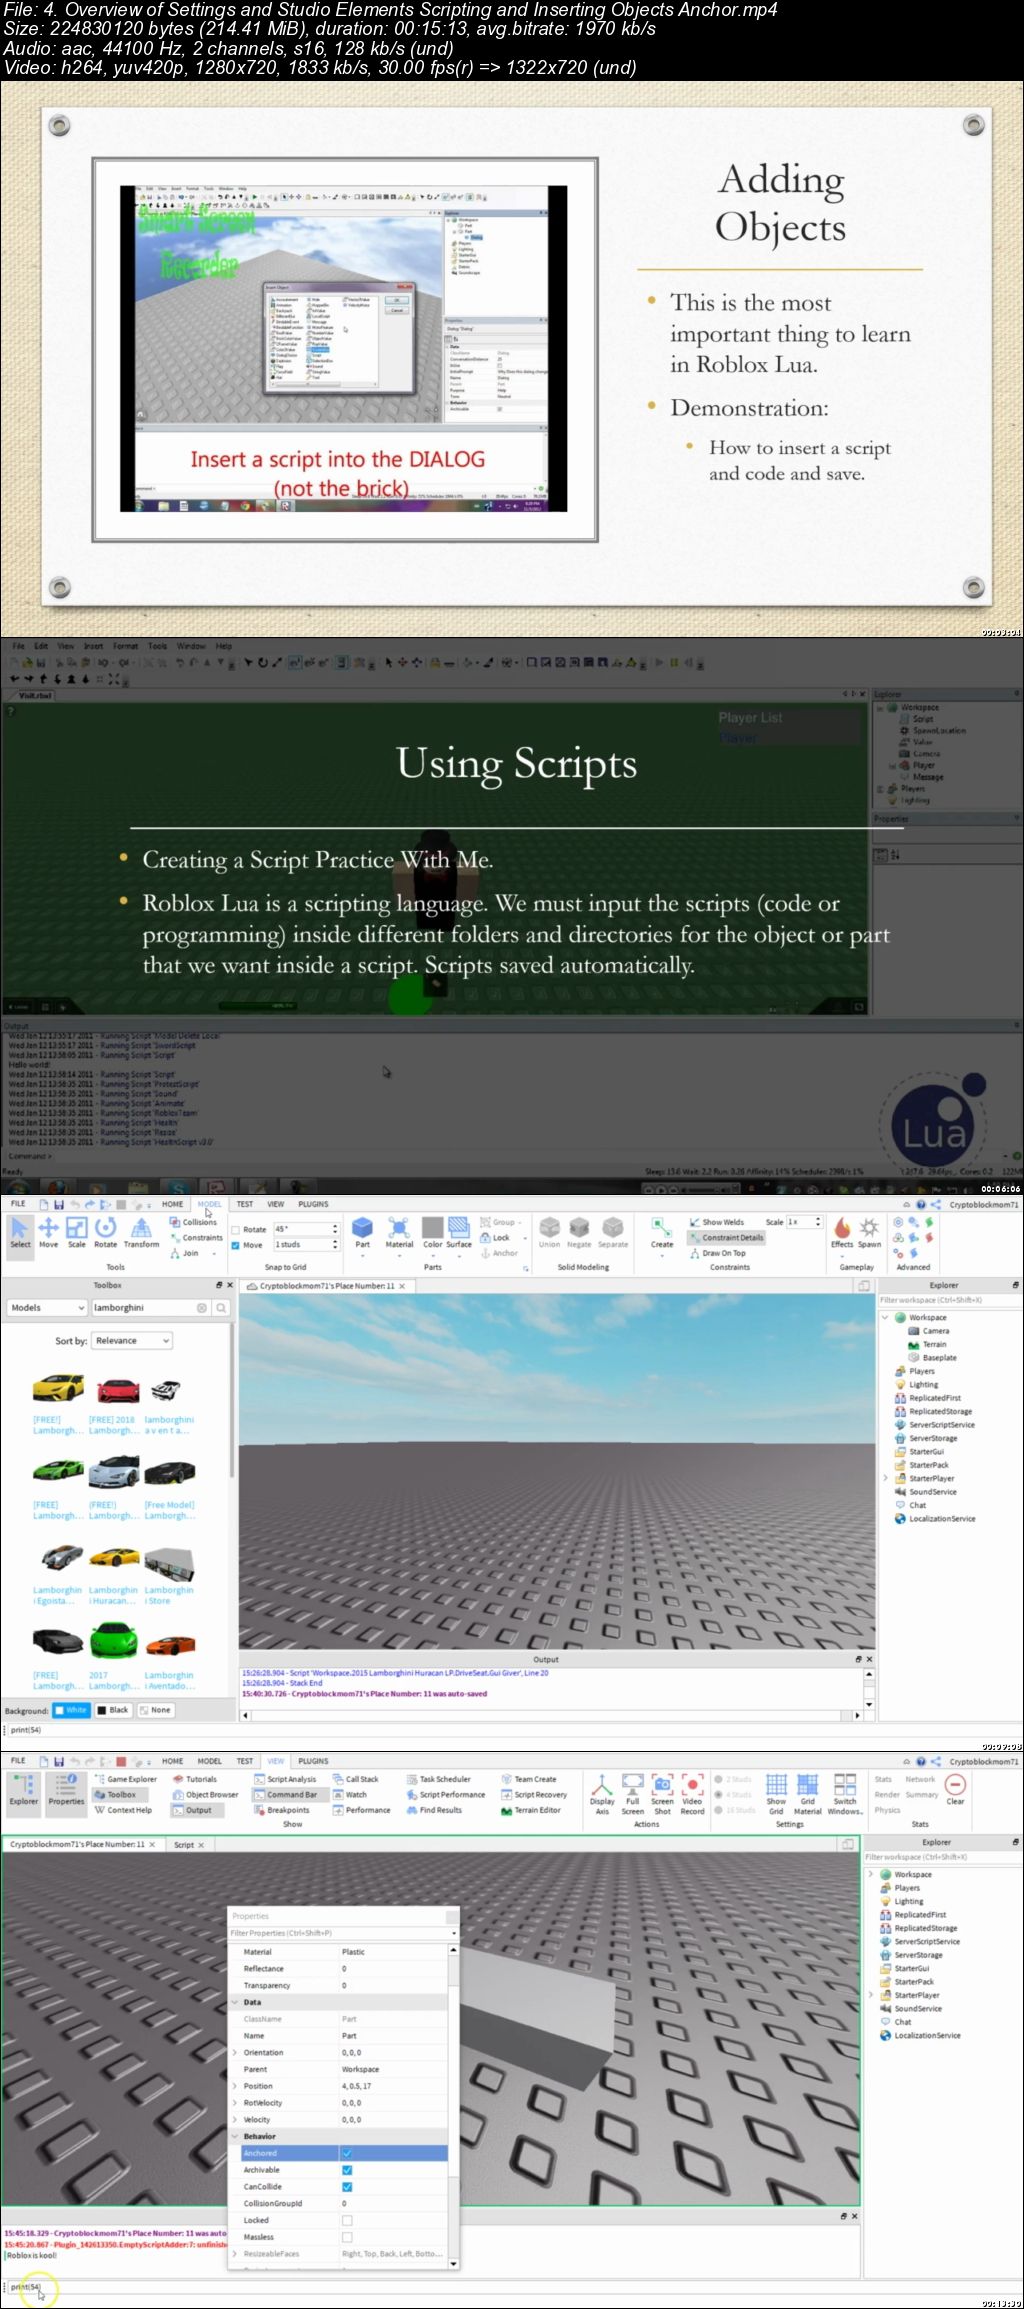The width and height of the screenshot is (1024, 2309).
Task: Set Toolbox background to White
Action: (x=71, y=1710)
